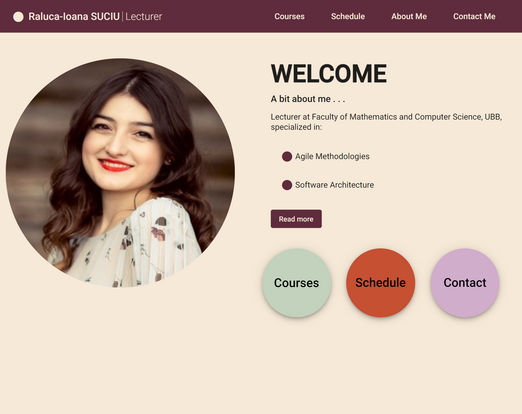
Task: Click the cream circle logo in header
Action: tap(18, 17)
